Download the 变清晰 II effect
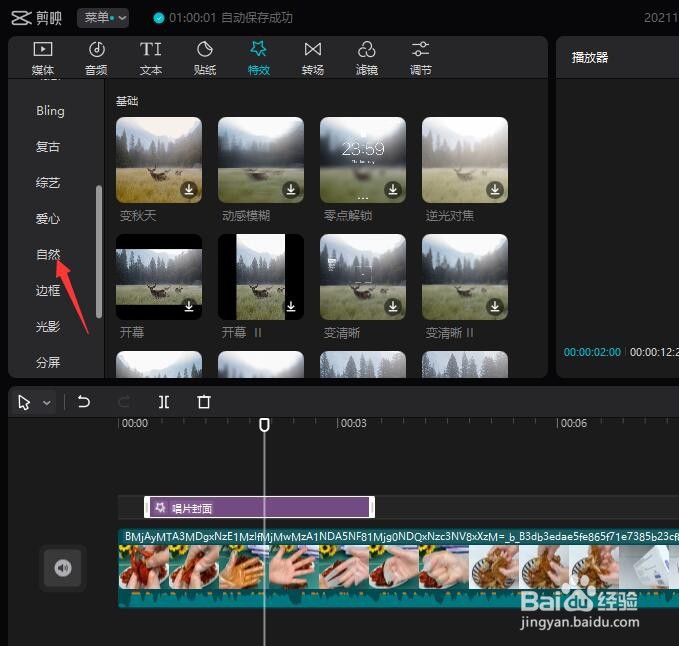Image resolution: width=679 pixels, height=646 pixels. point(495,306)
